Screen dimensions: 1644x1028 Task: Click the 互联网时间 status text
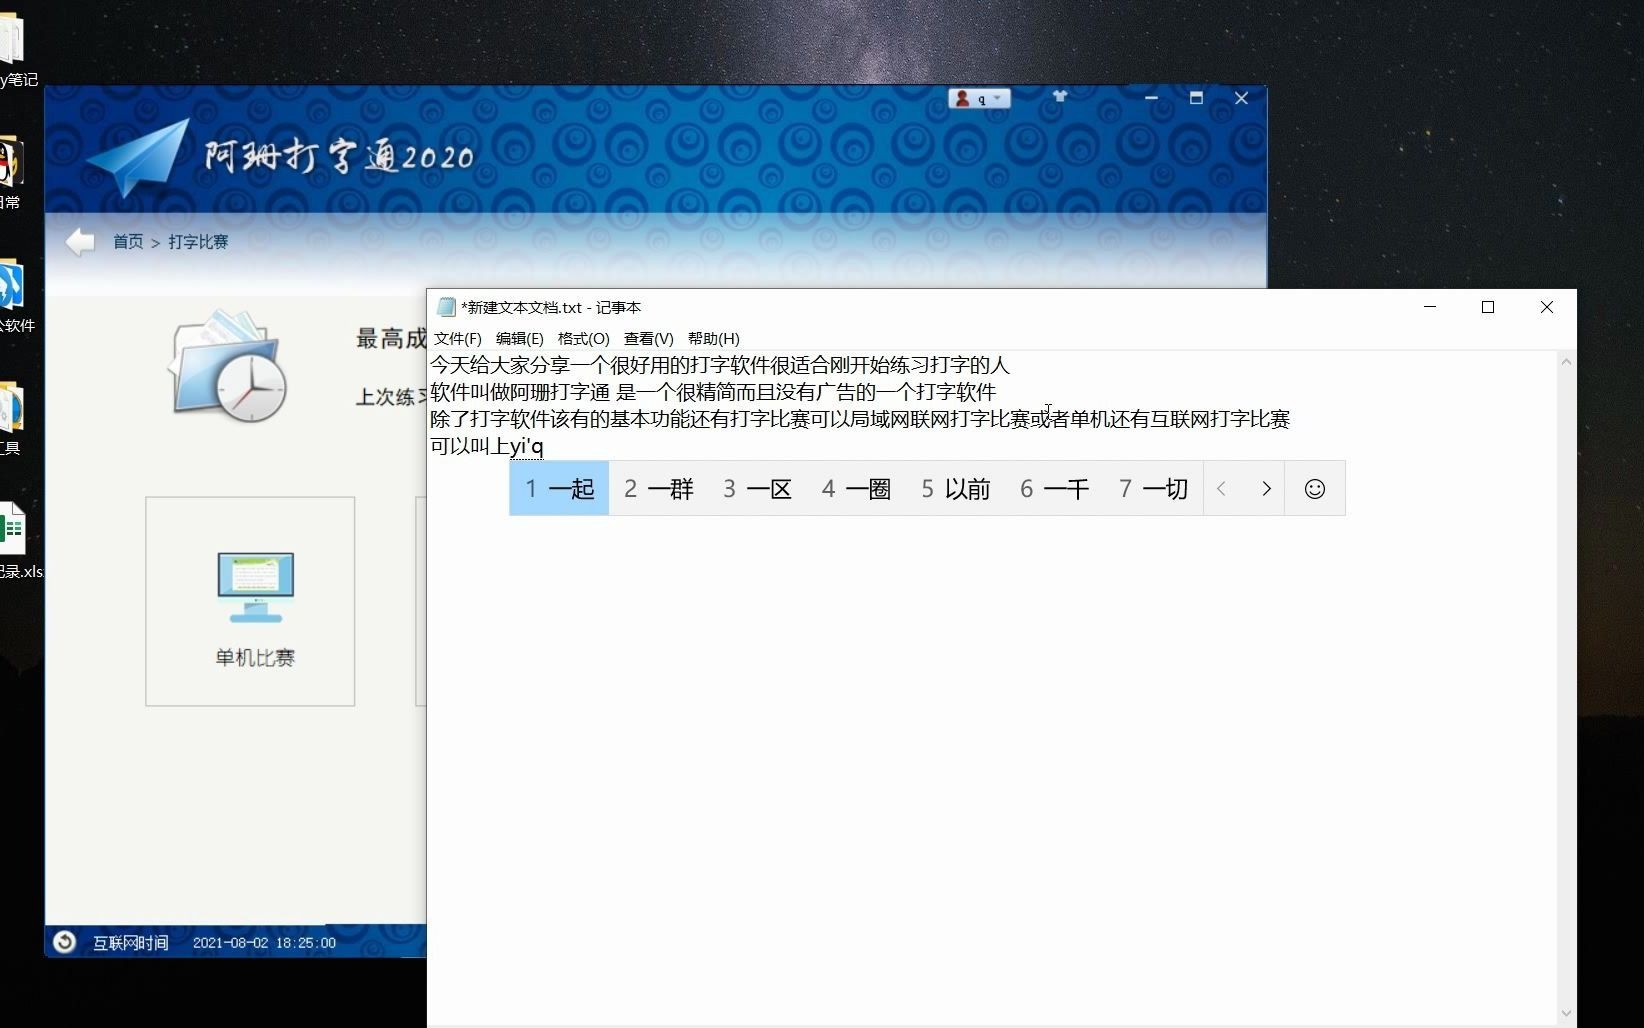130,943
